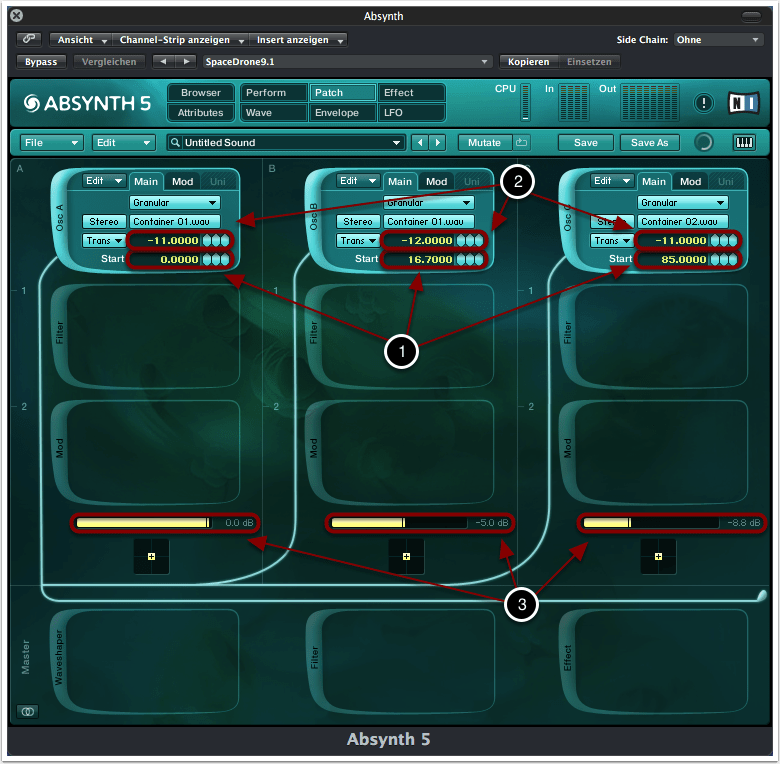Click the exclamation alert icon
The width and height of the screenshot is (780, 764).
click(704, 102)
